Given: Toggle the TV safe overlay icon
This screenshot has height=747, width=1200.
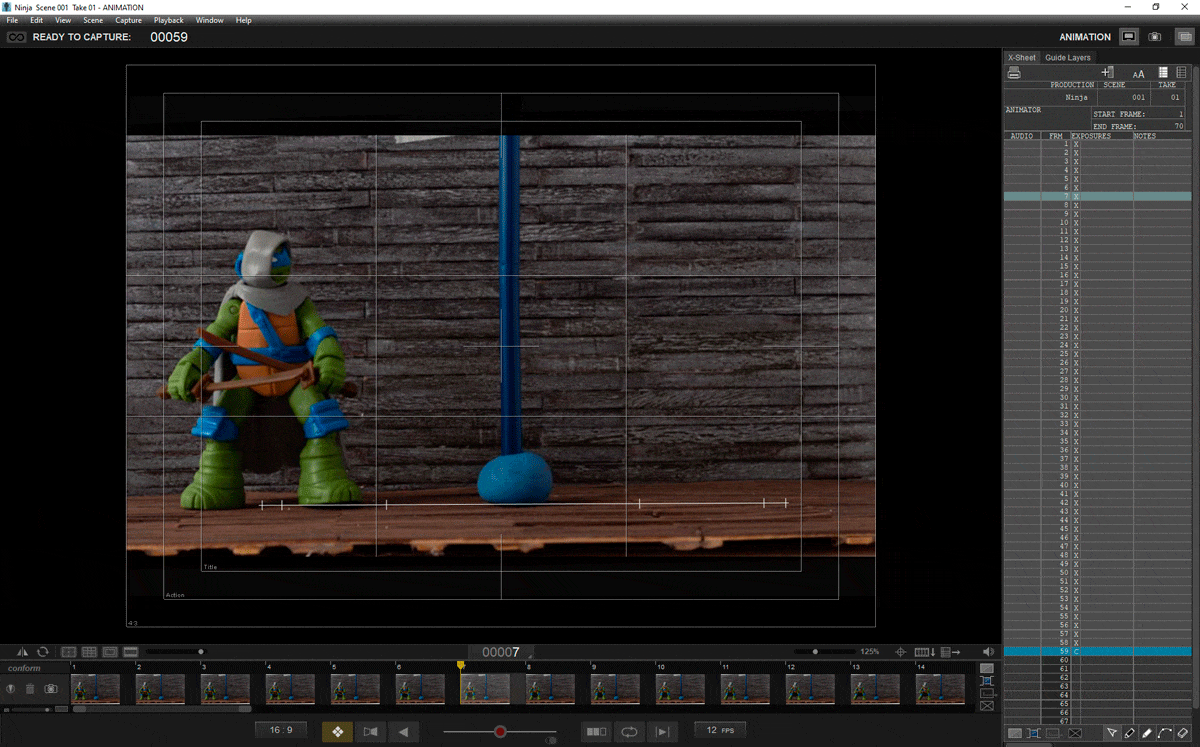Looking at the screenshot, I should tap(69, 652).
